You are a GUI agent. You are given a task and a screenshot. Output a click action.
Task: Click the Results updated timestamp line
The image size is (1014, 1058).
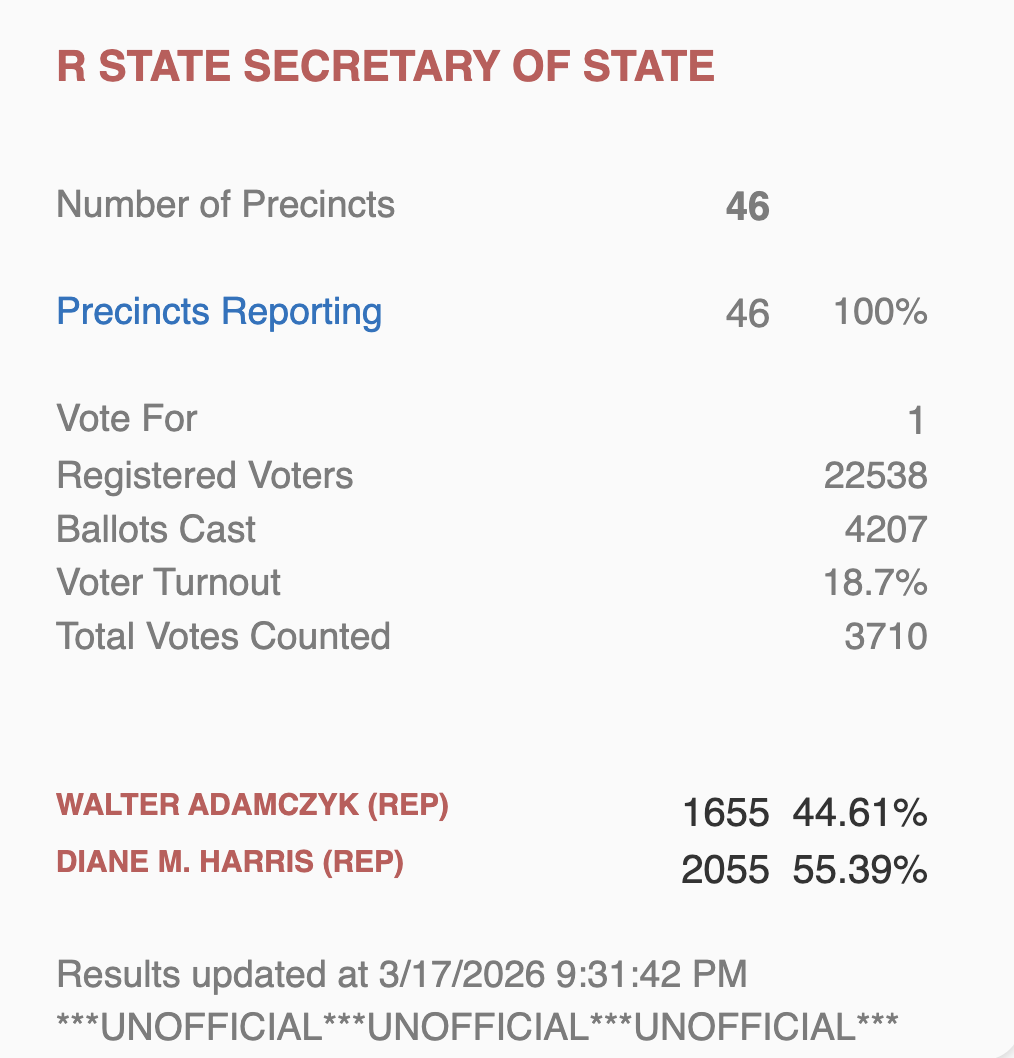coord(402,974)
